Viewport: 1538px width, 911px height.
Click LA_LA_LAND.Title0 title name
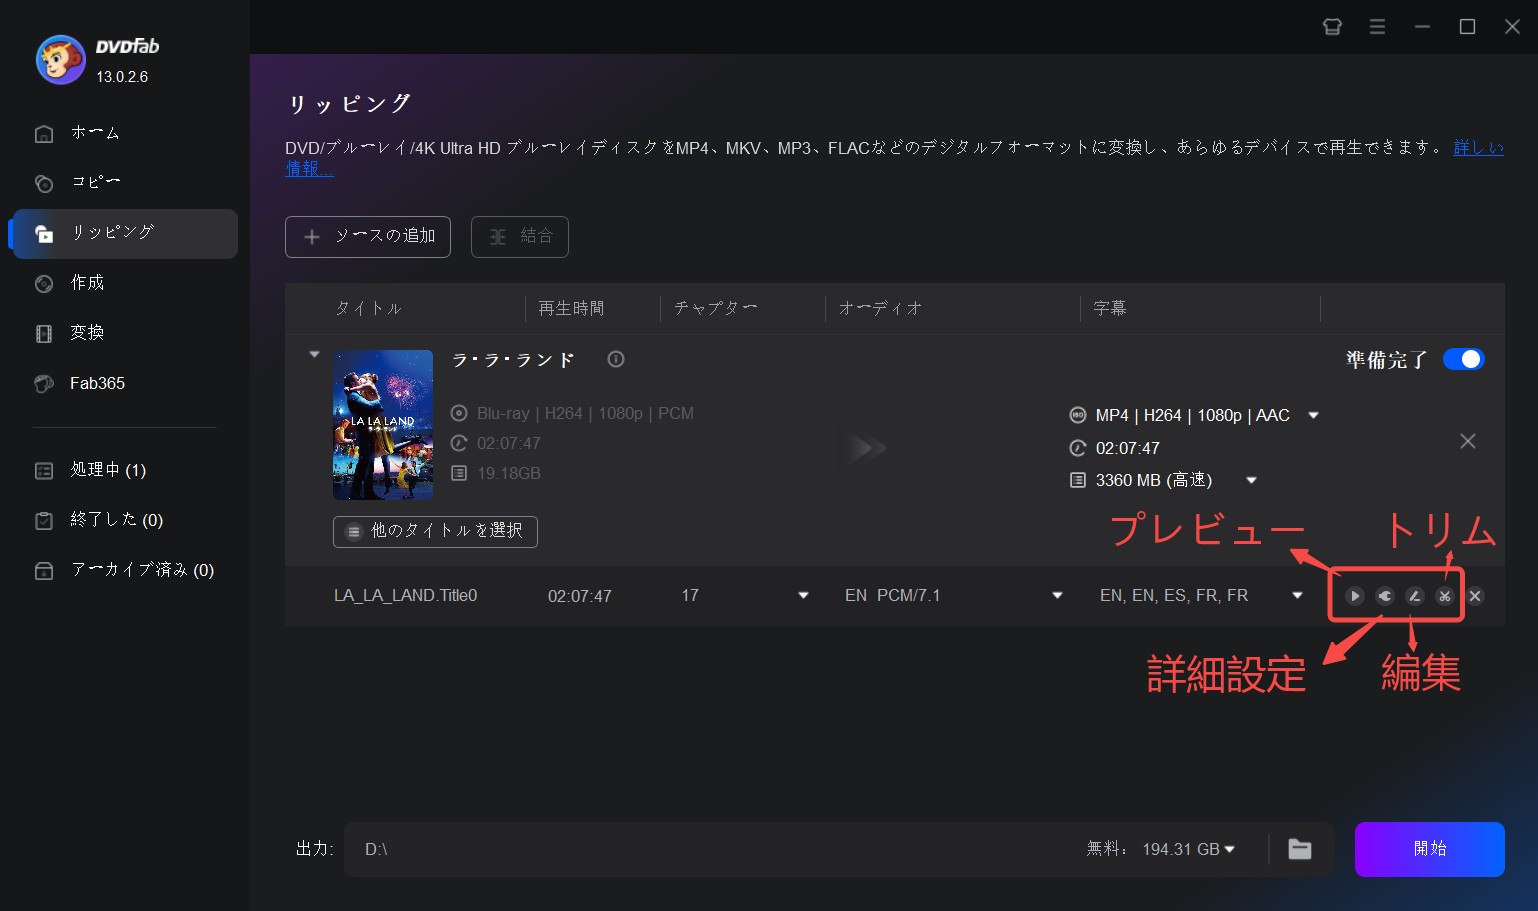[405, 595]
